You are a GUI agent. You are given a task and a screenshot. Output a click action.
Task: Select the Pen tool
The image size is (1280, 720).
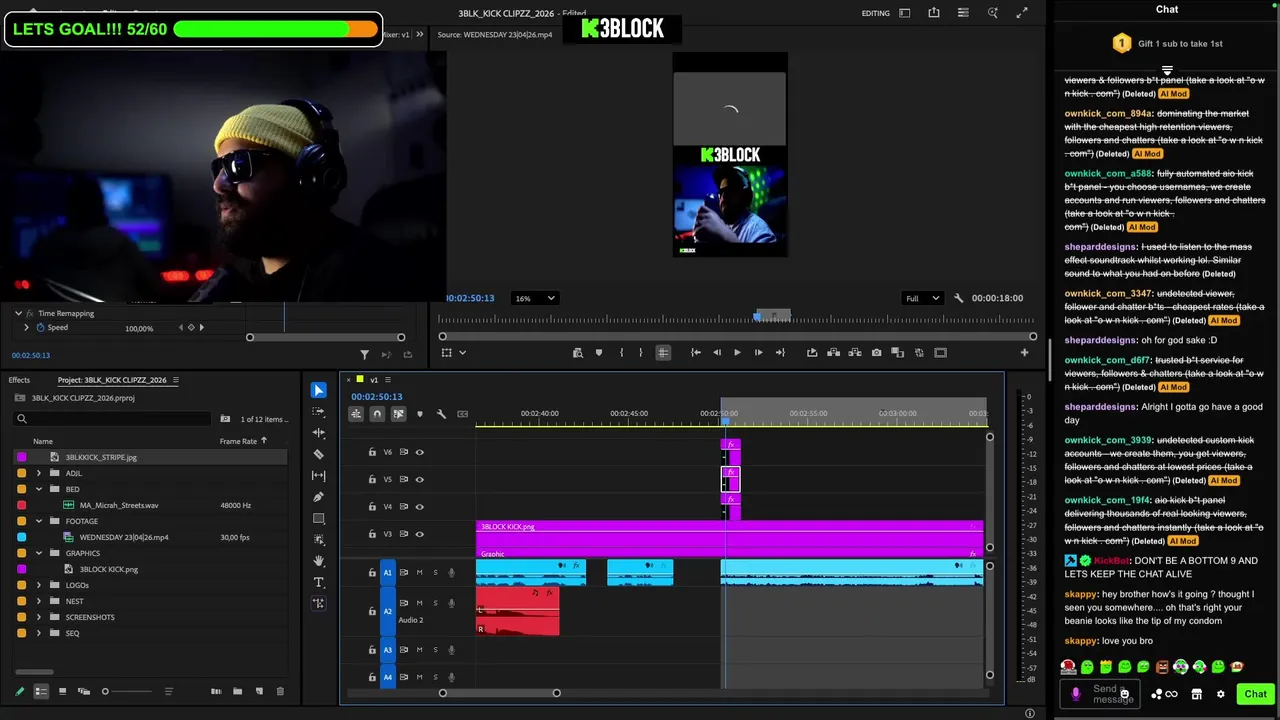click(318, 497)
